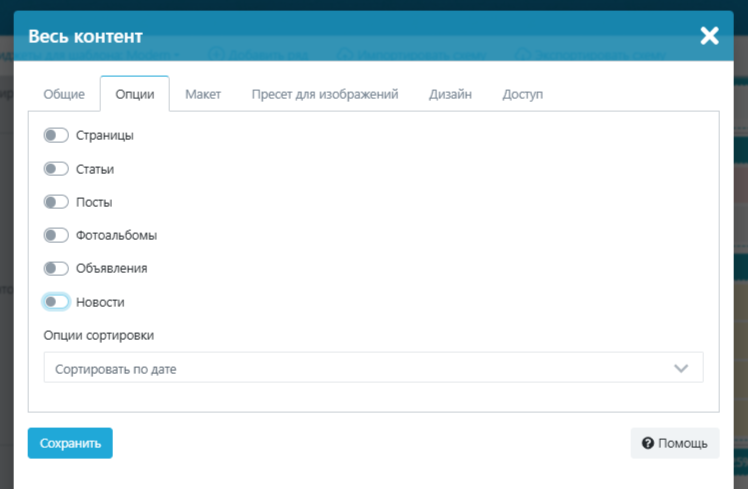Enable the Объявления switch
The image size is (748, 489).
56,269
